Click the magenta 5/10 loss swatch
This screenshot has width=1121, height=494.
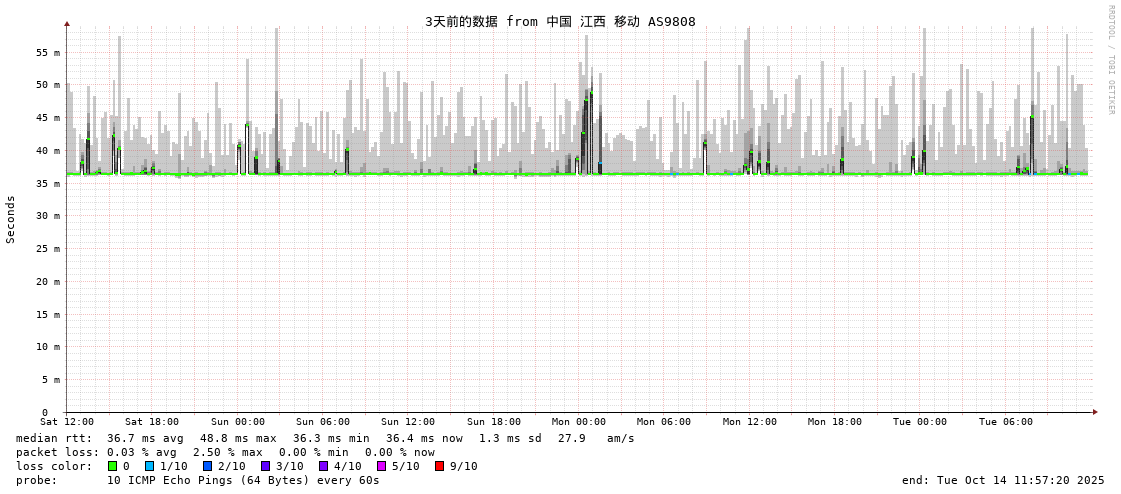click(382, 466)
